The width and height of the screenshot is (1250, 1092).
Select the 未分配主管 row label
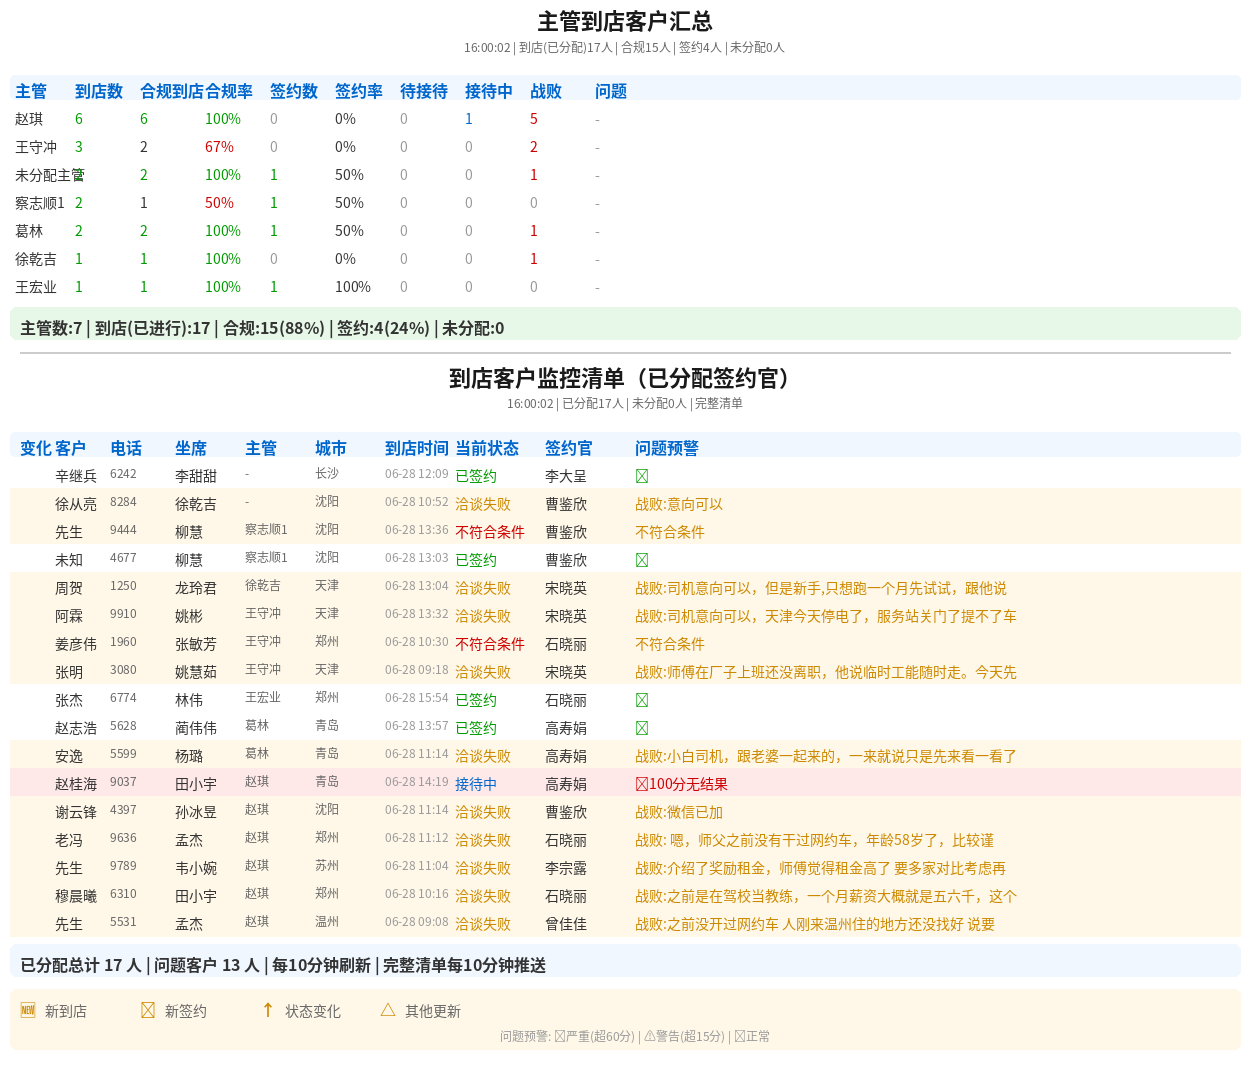coord(50,175)
